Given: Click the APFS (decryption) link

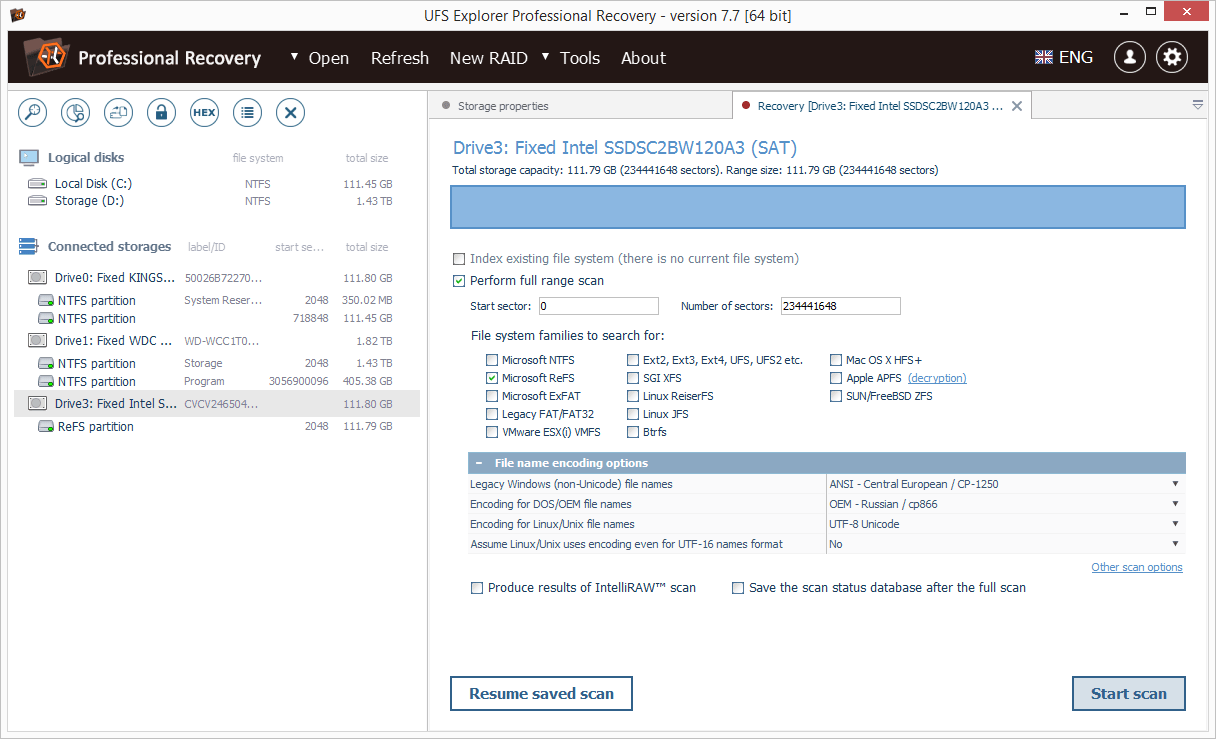Looking at the screenshot, I should (937, 378).
